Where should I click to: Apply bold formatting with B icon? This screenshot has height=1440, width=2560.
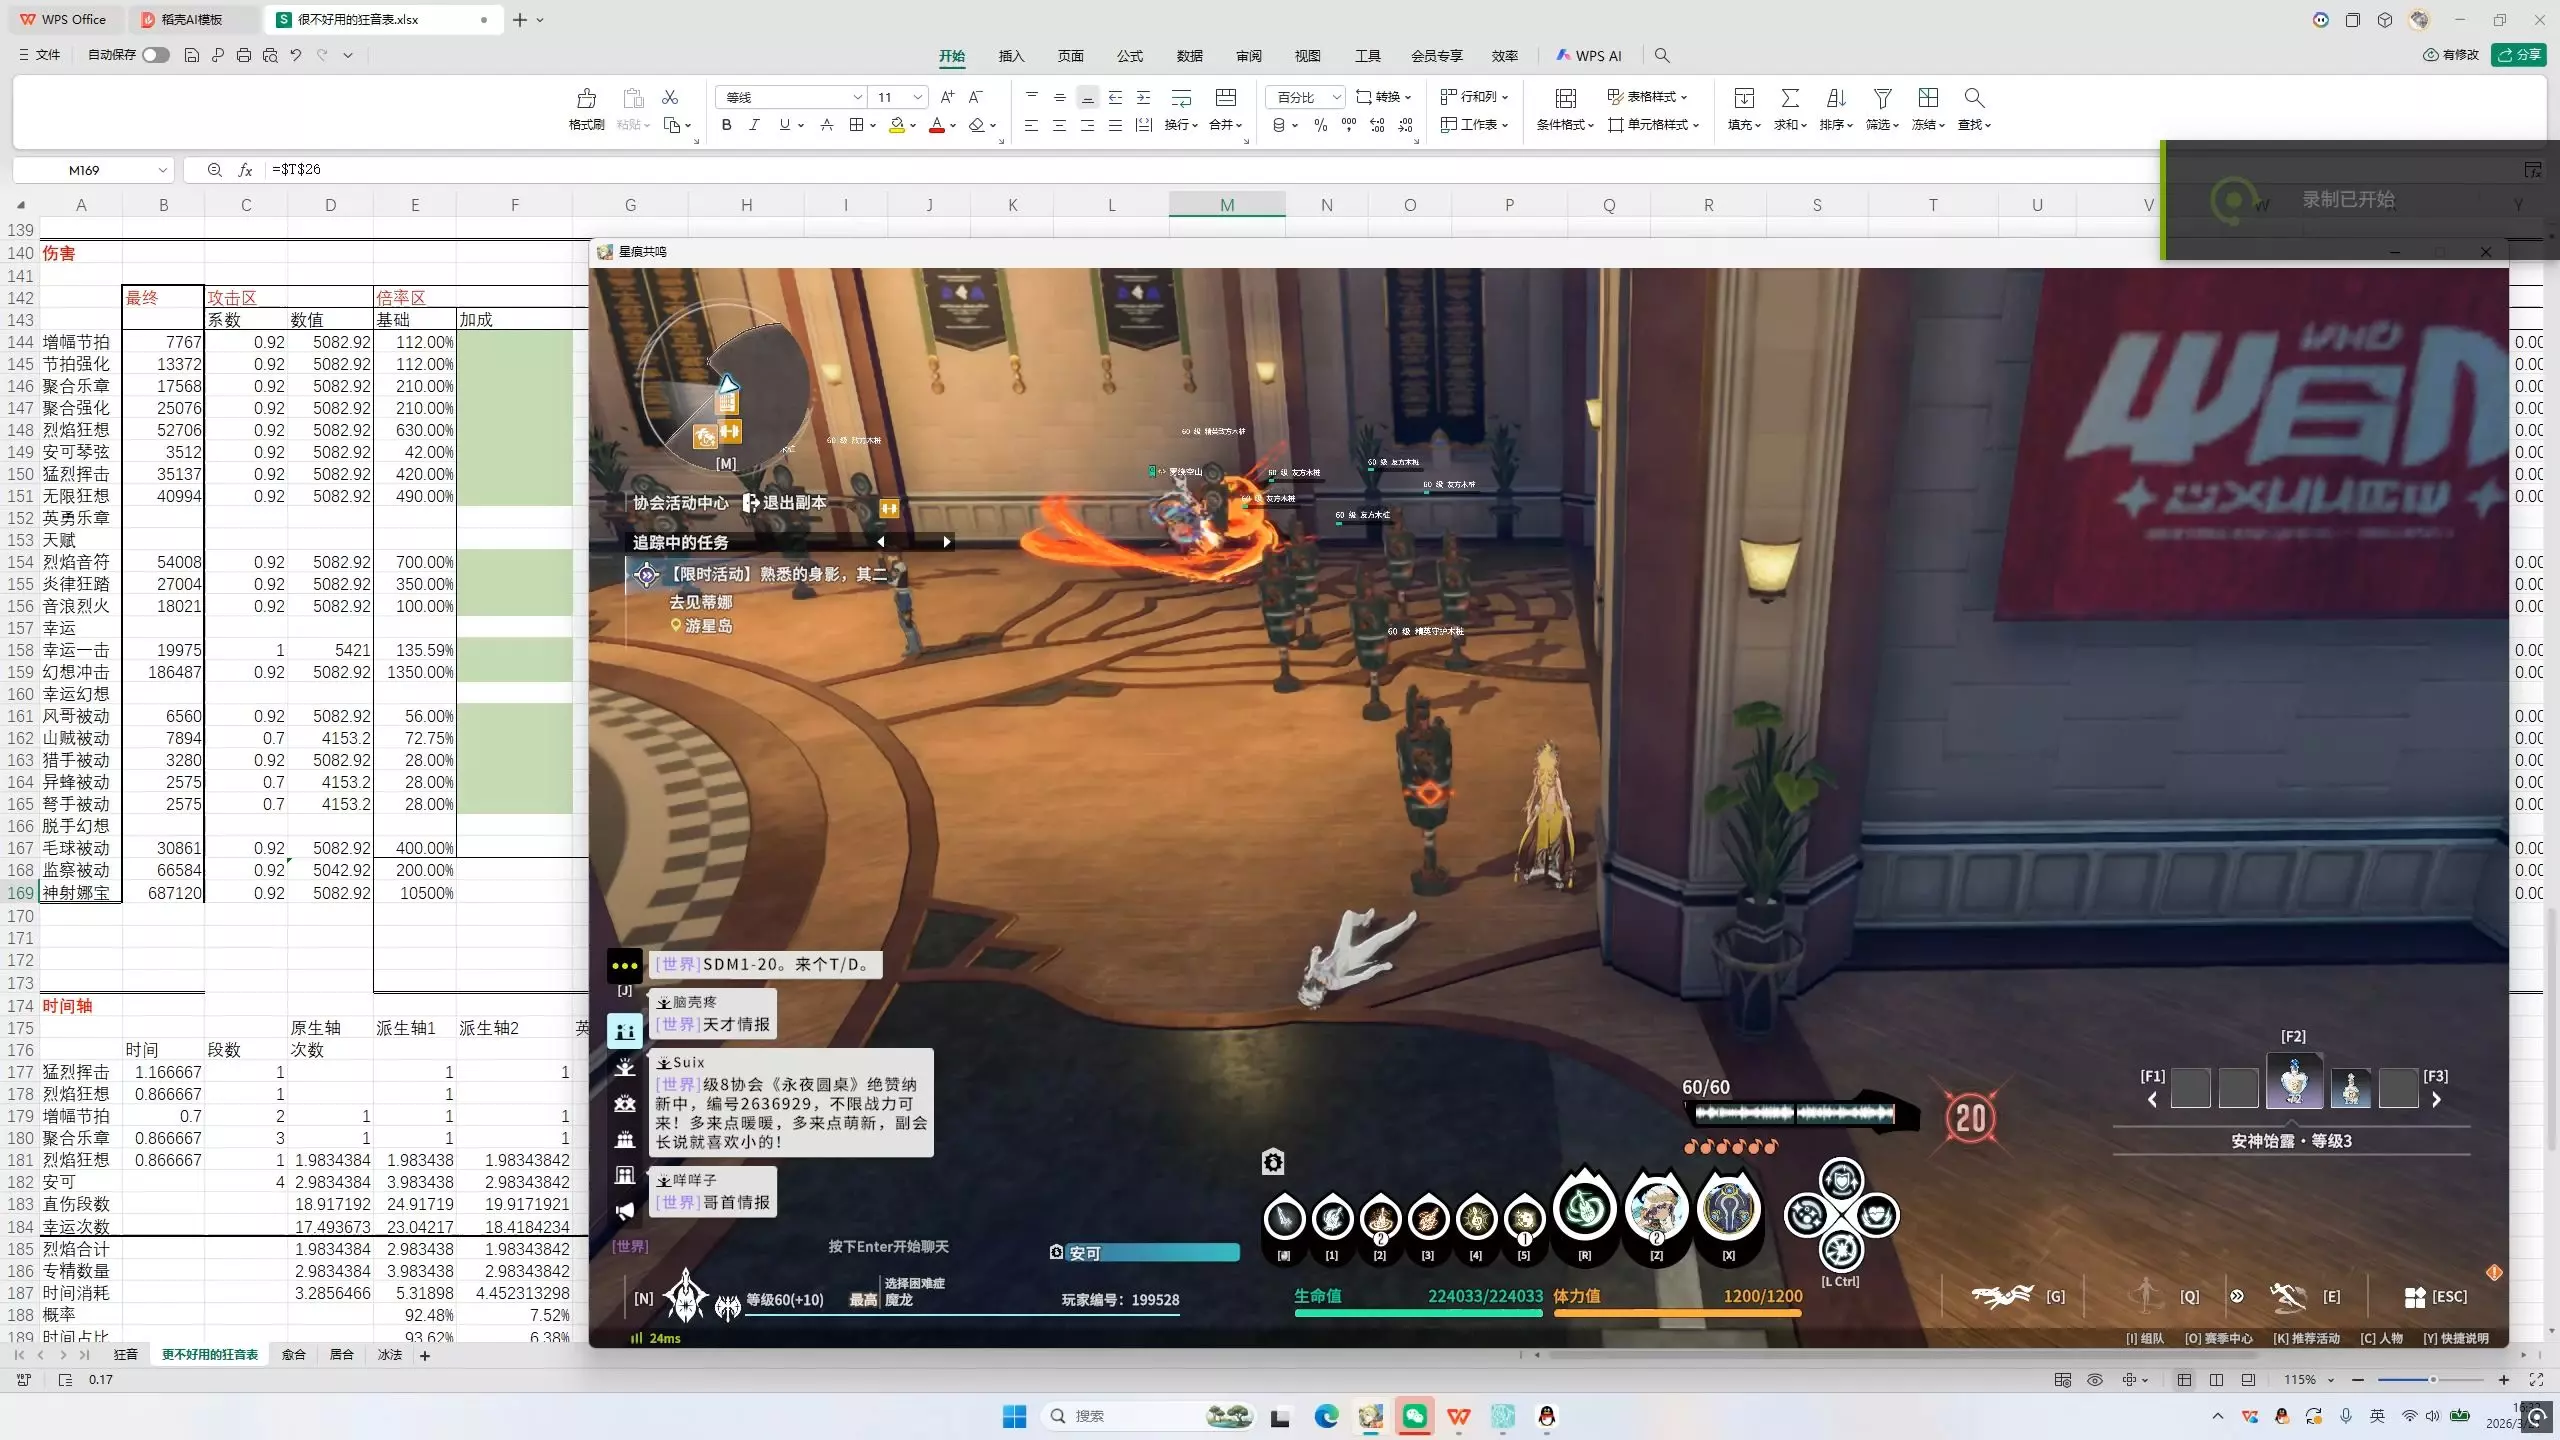(727, 125)
